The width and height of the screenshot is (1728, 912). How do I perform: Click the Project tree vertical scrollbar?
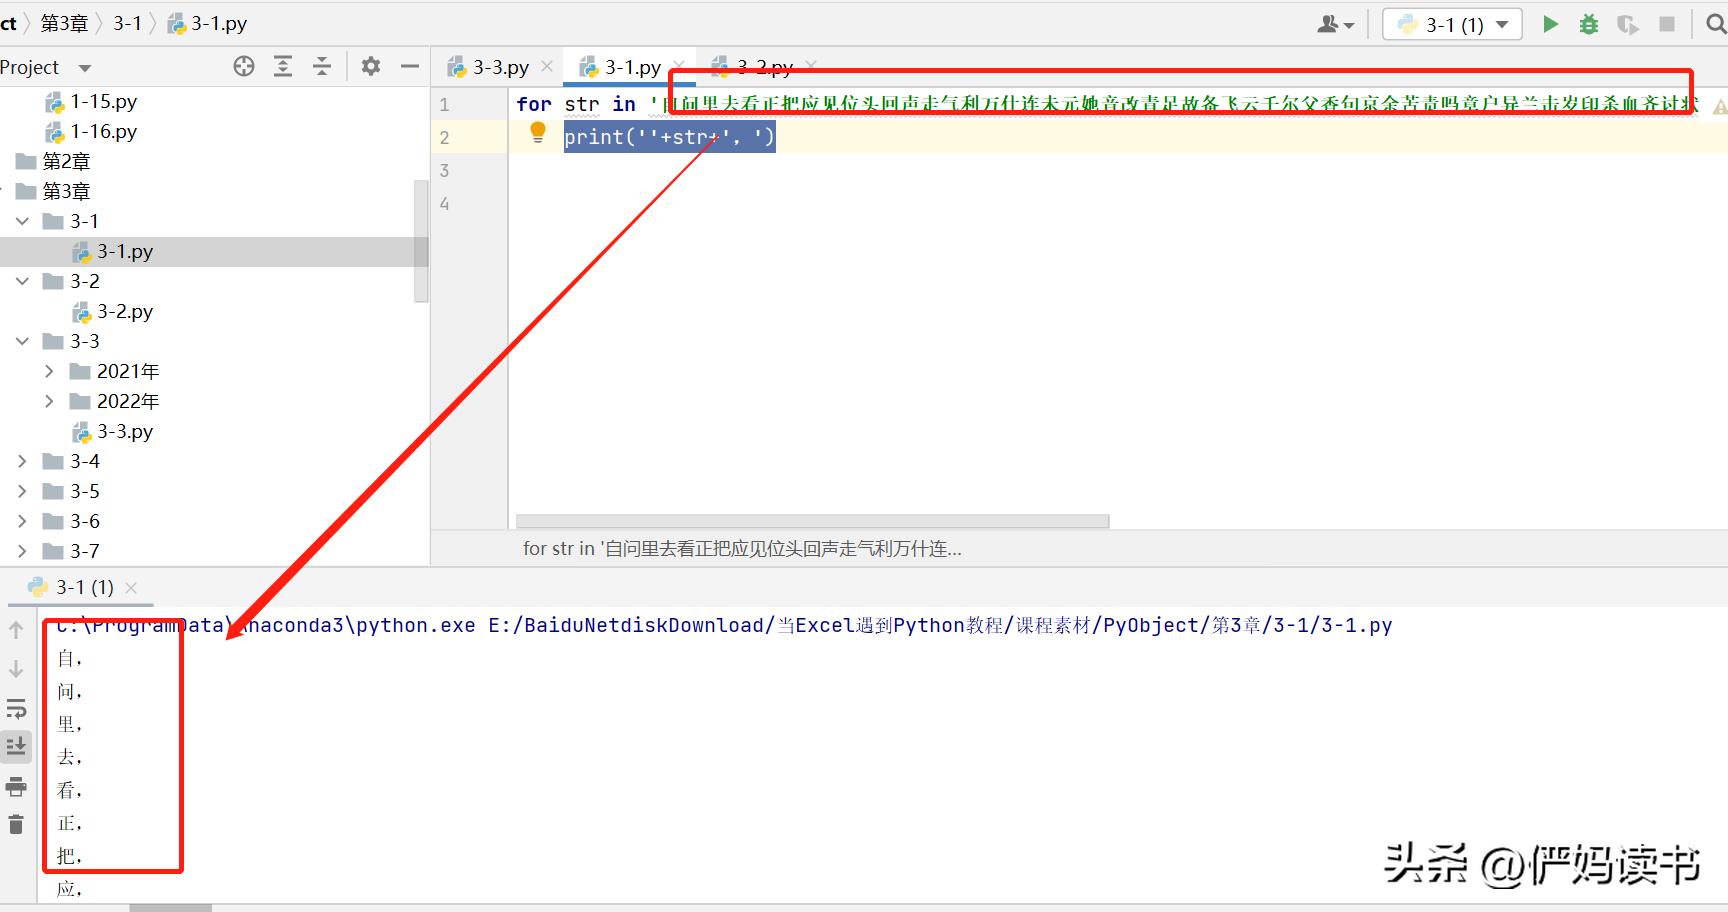click(x=421, y=240)
